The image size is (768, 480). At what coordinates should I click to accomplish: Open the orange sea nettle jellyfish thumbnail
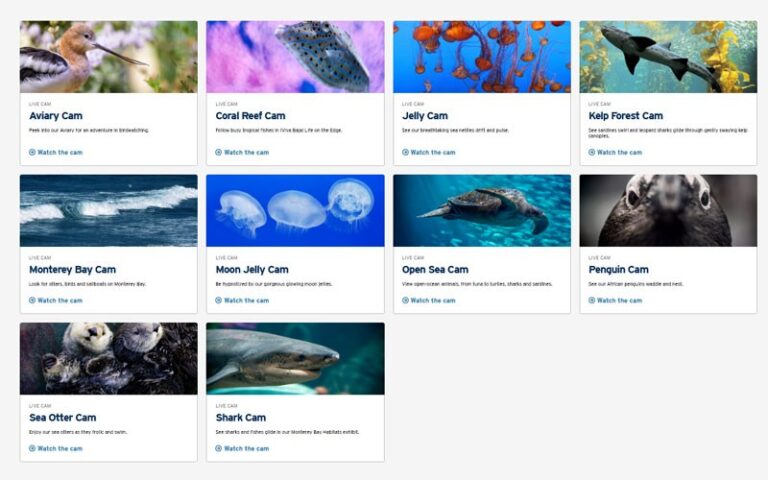(482, 57)
